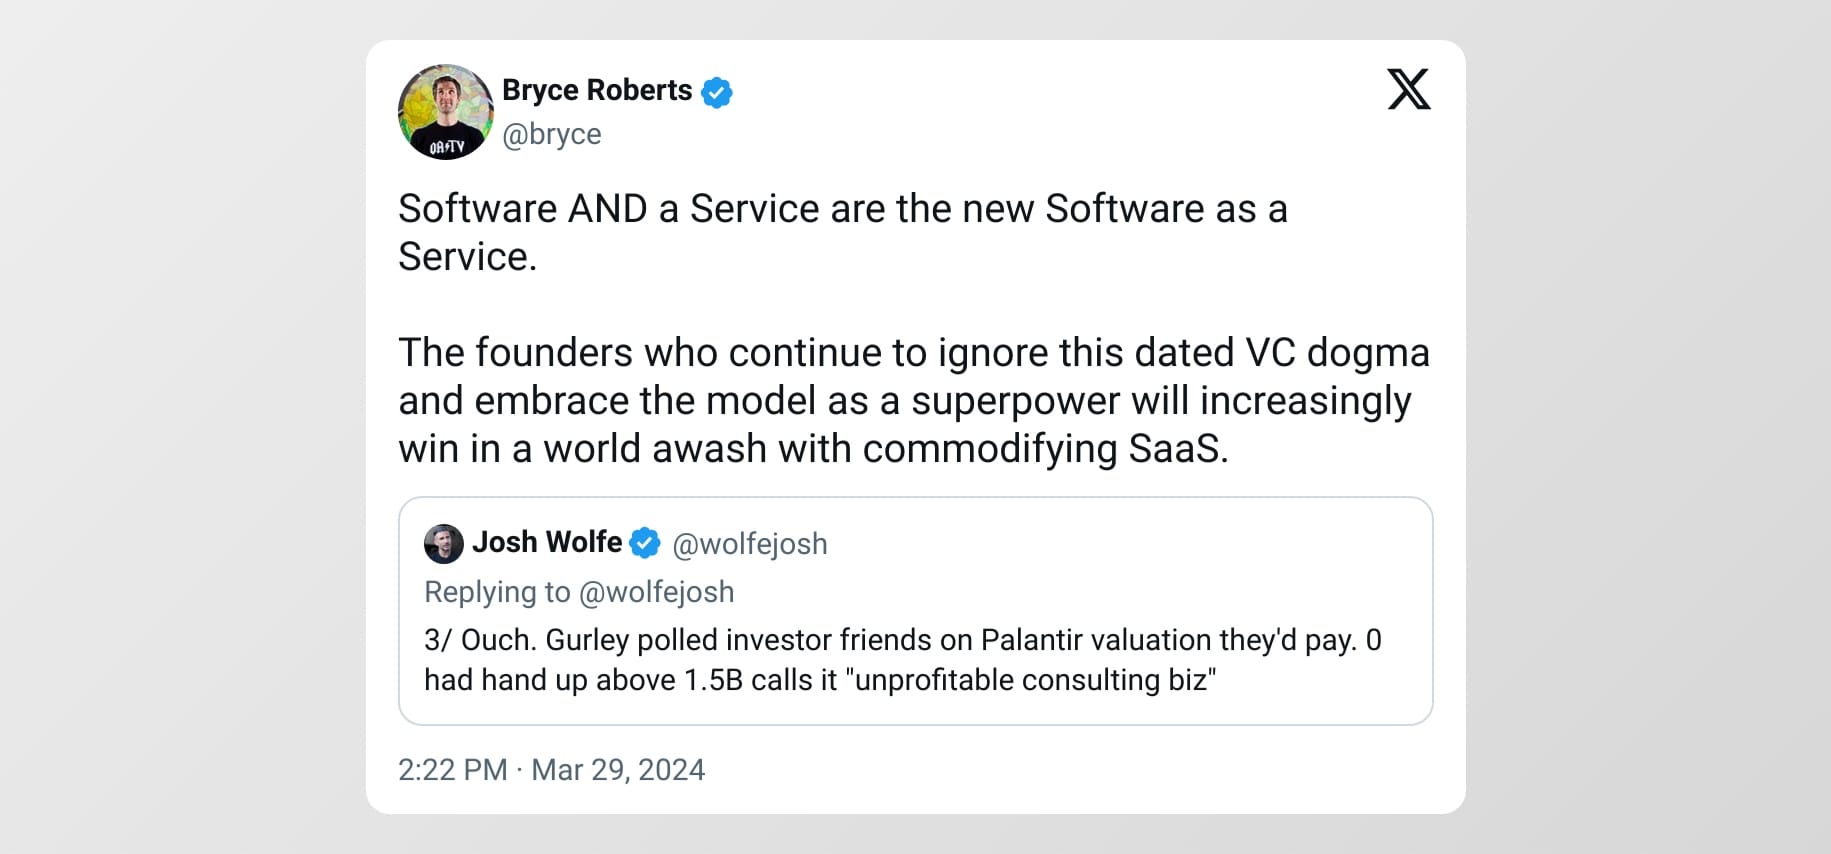Open the Bryce Roberts display name

point(597,90)
